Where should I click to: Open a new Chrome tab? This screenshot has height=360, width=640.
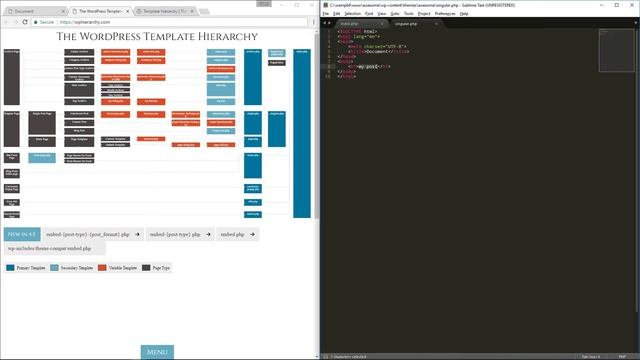point(204,11)
